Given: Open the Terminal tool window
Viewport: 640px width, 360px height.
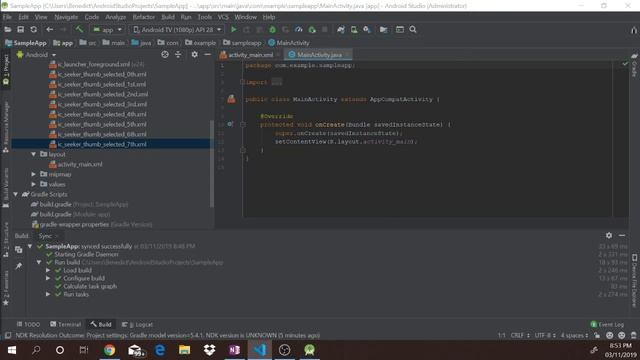Looking at the screenshot, I should pos(65,324).
